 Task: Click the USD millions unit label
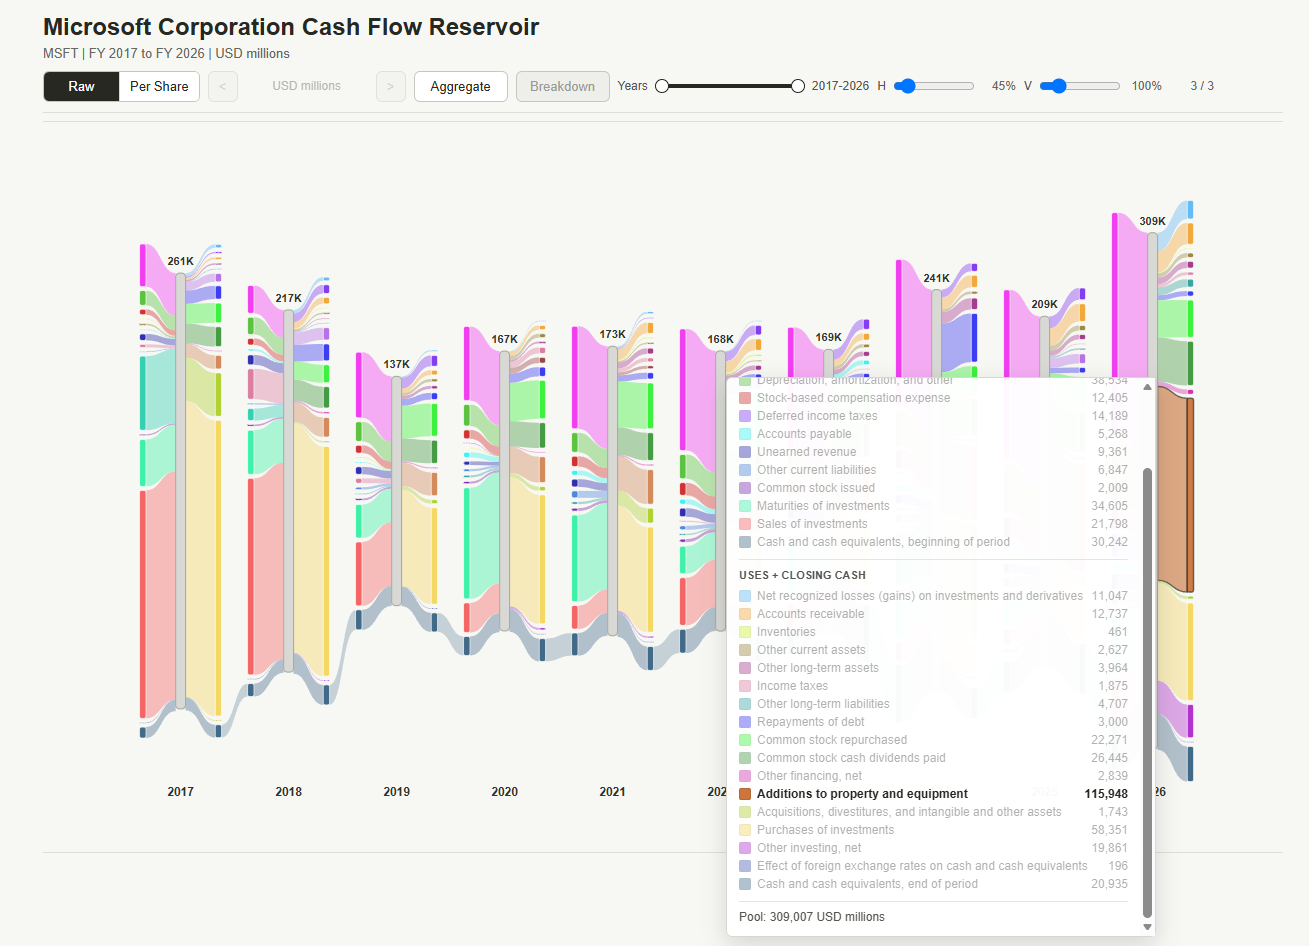(306, 86)
